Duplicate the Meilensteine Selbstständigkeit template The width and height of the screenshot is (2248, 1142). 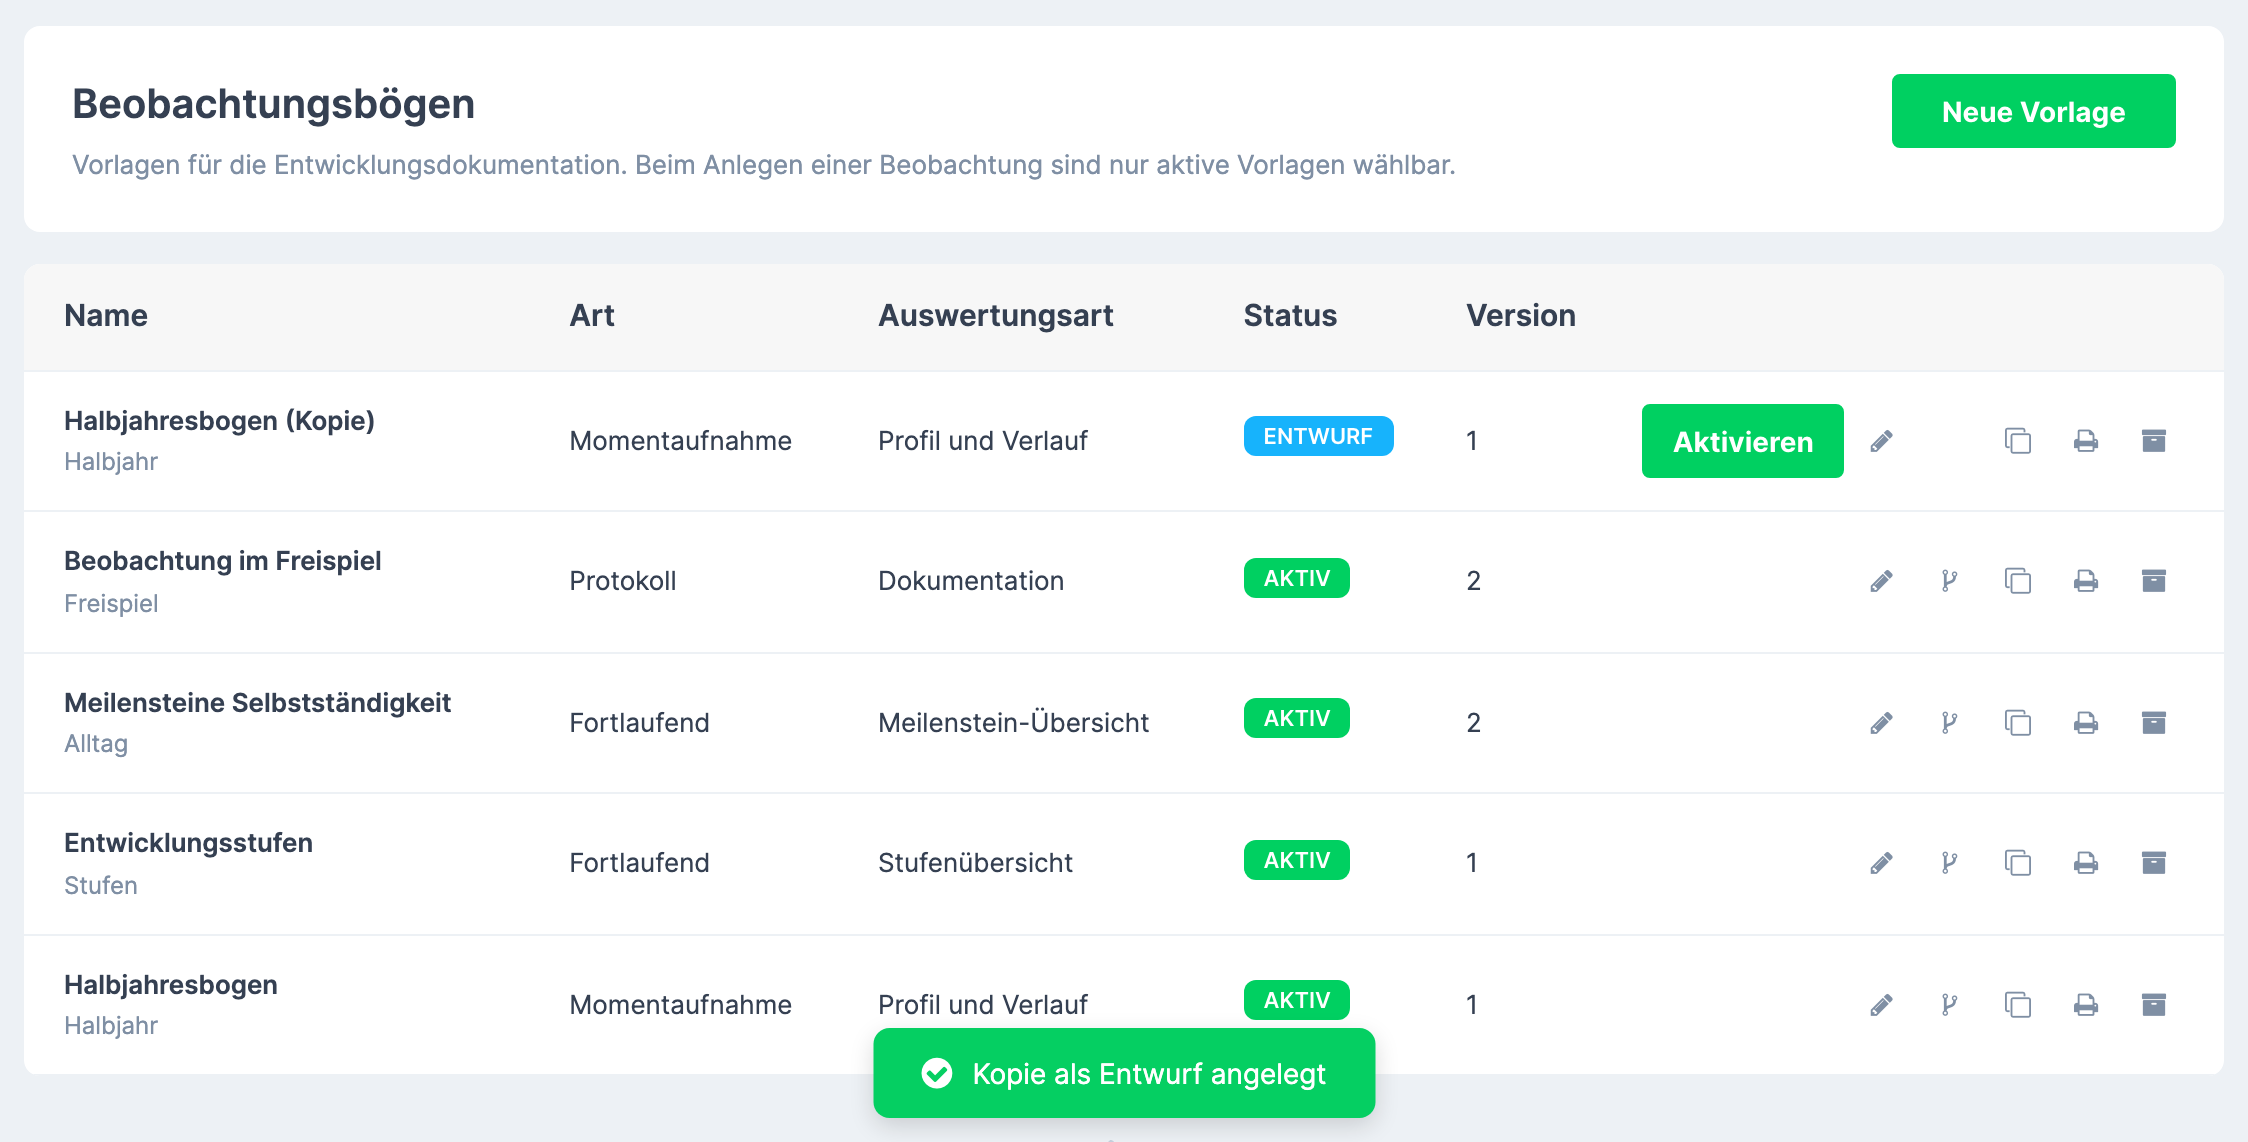(x=2018, y=723)
